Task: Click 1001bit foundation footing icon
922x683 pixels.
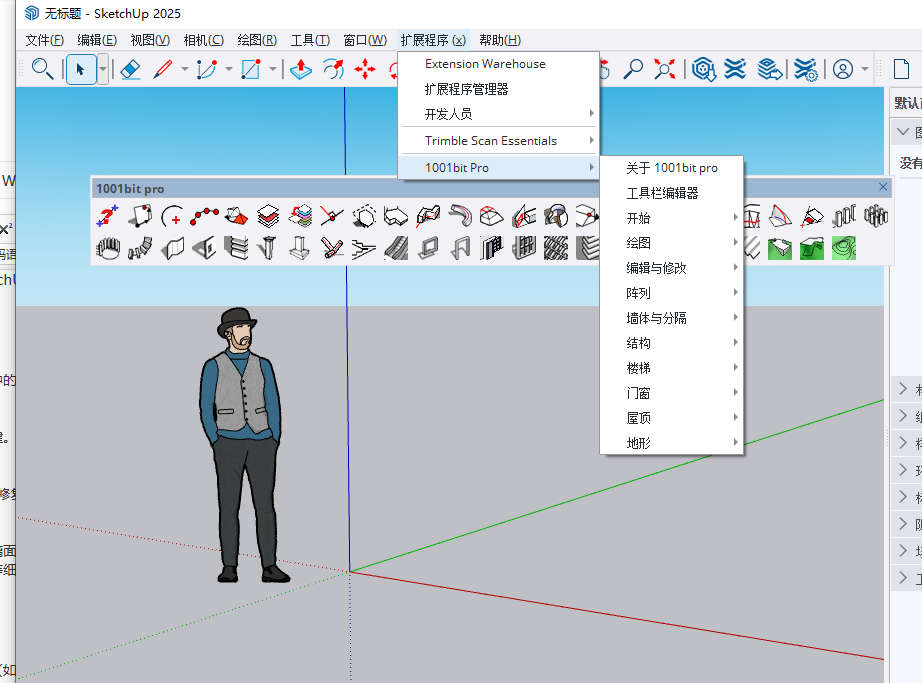Action: tap(300, 249)
